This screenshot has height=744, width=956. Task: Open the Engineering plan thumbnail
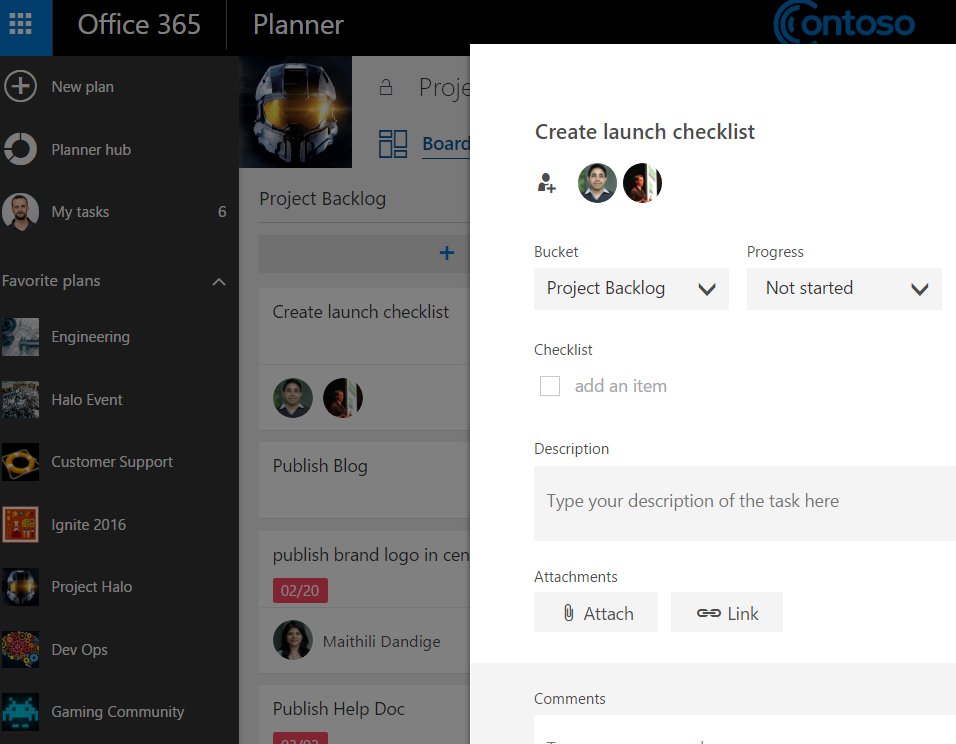point(20,337)
